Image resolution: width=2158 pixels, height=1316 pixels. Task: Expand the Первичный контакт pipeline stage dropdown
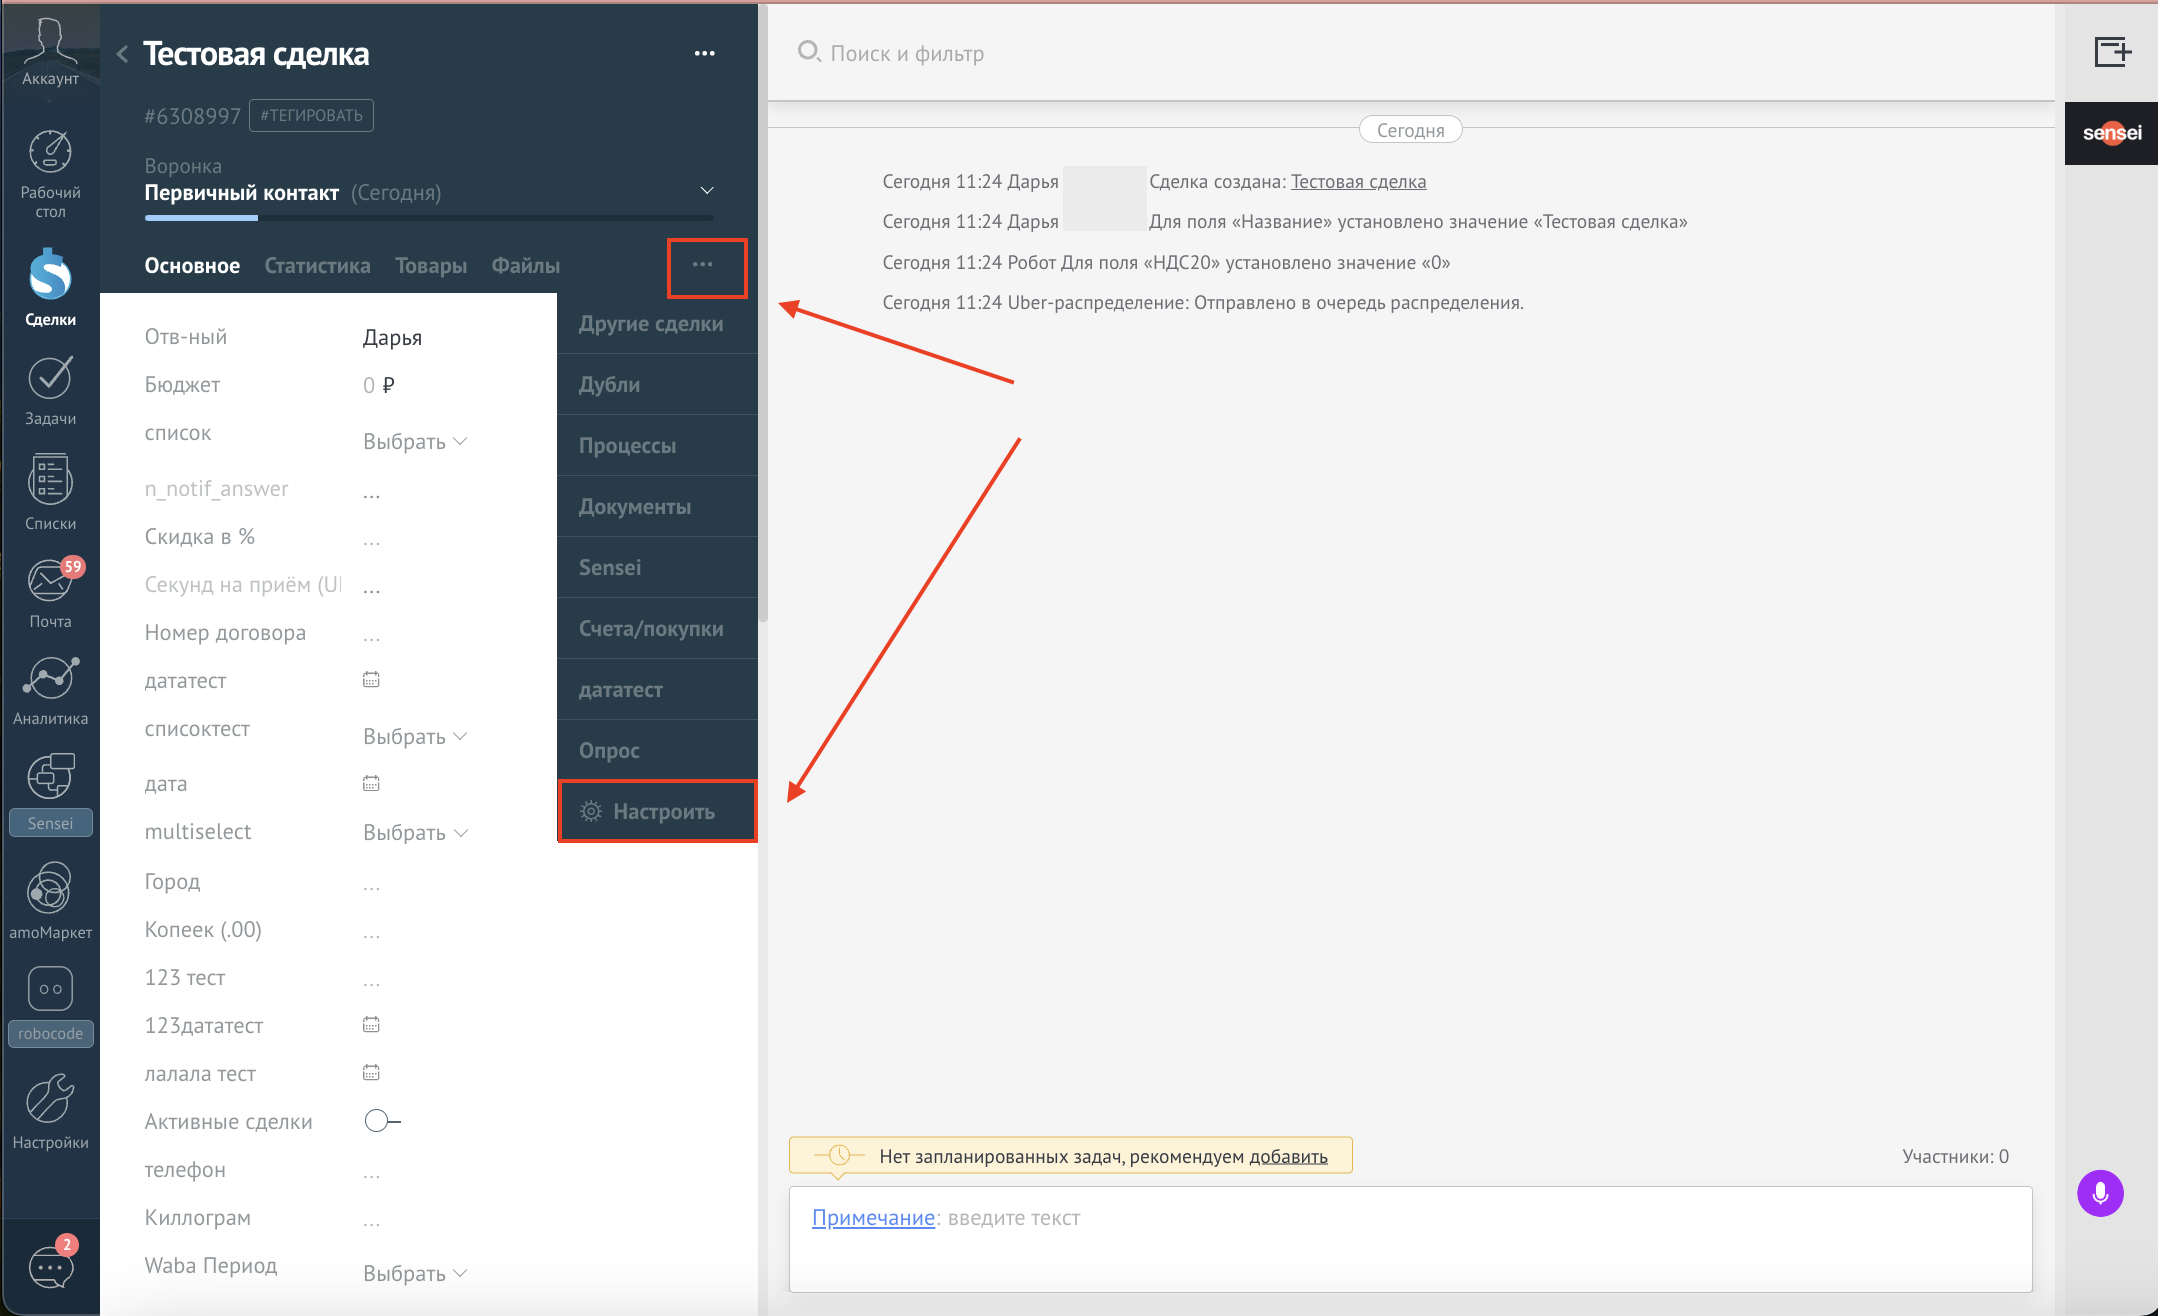(x=707, y=191)
